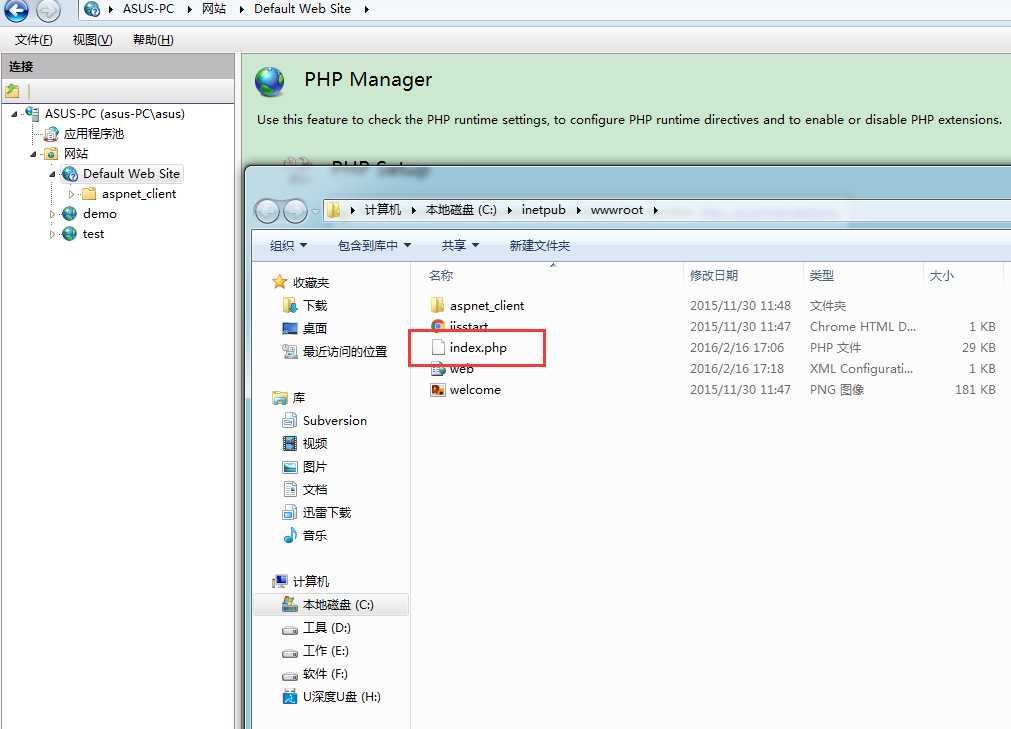The height and width of the screenshot is (729, 1011).
Task: Click the connect icon in Connections toolbar
Action: pos(12,91)
